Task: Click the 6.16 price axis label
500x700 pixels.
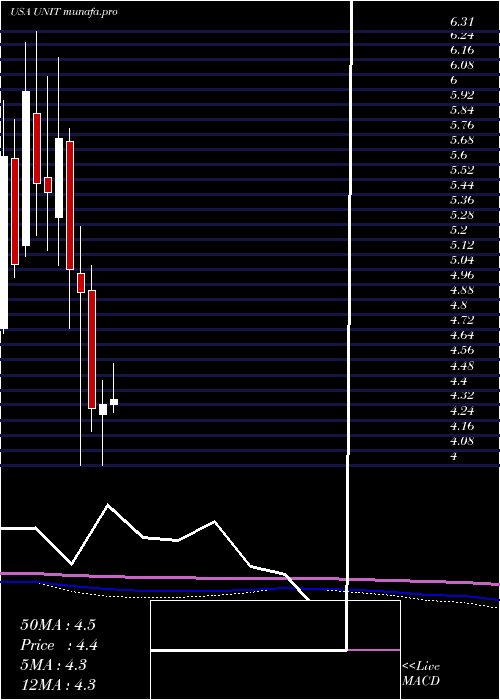Action: pos(462,50)
